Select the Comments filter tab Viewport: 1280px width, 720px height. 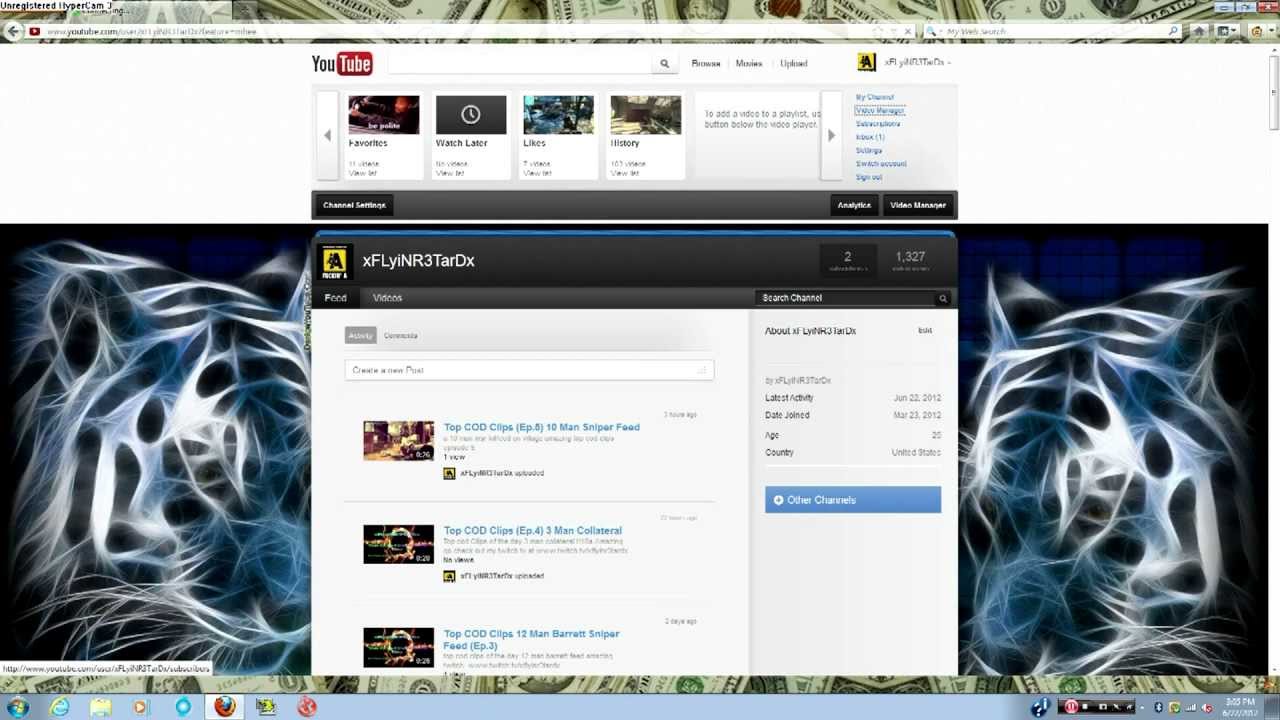400,335
